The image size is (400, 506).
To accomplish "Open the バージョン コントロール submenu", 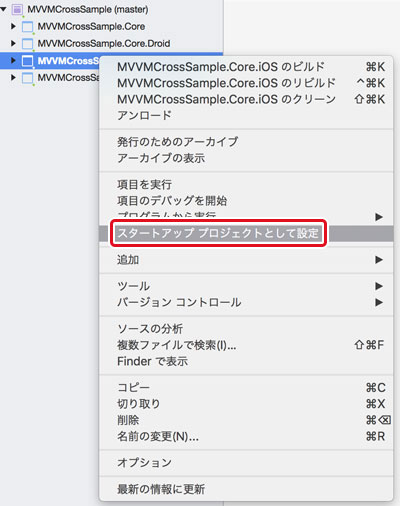I will point(246,302).
